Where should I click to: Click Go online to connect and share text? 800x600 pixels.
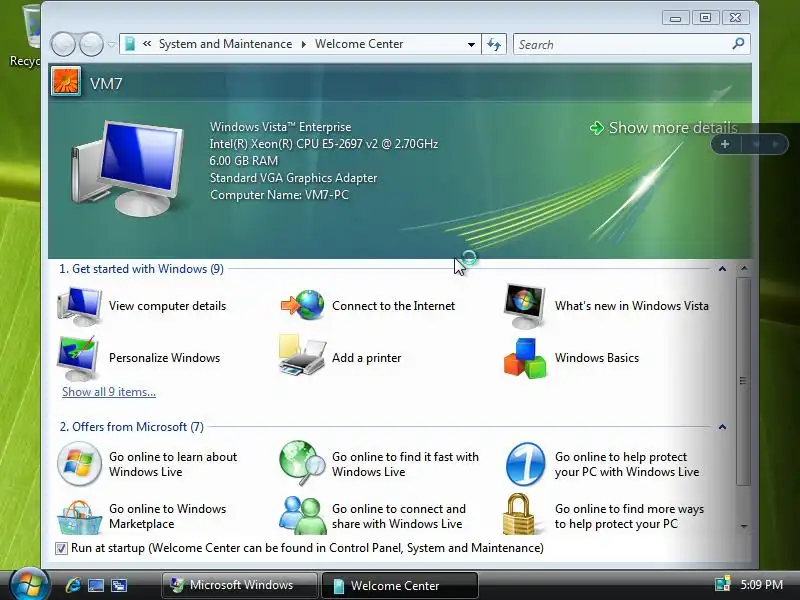[398, 516]
